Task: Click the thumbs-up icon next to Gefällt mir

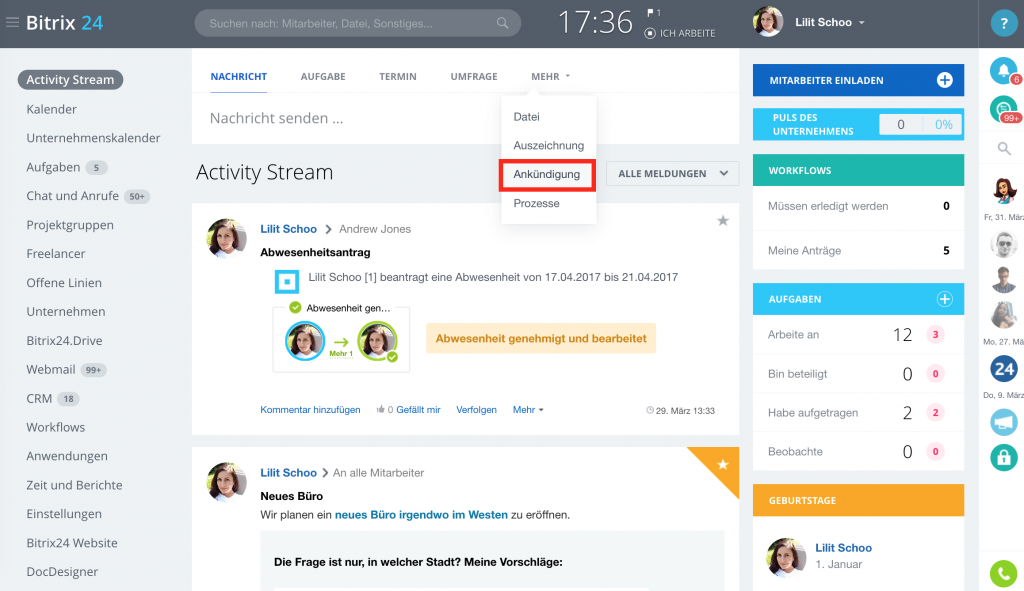Action: [381, 409]
